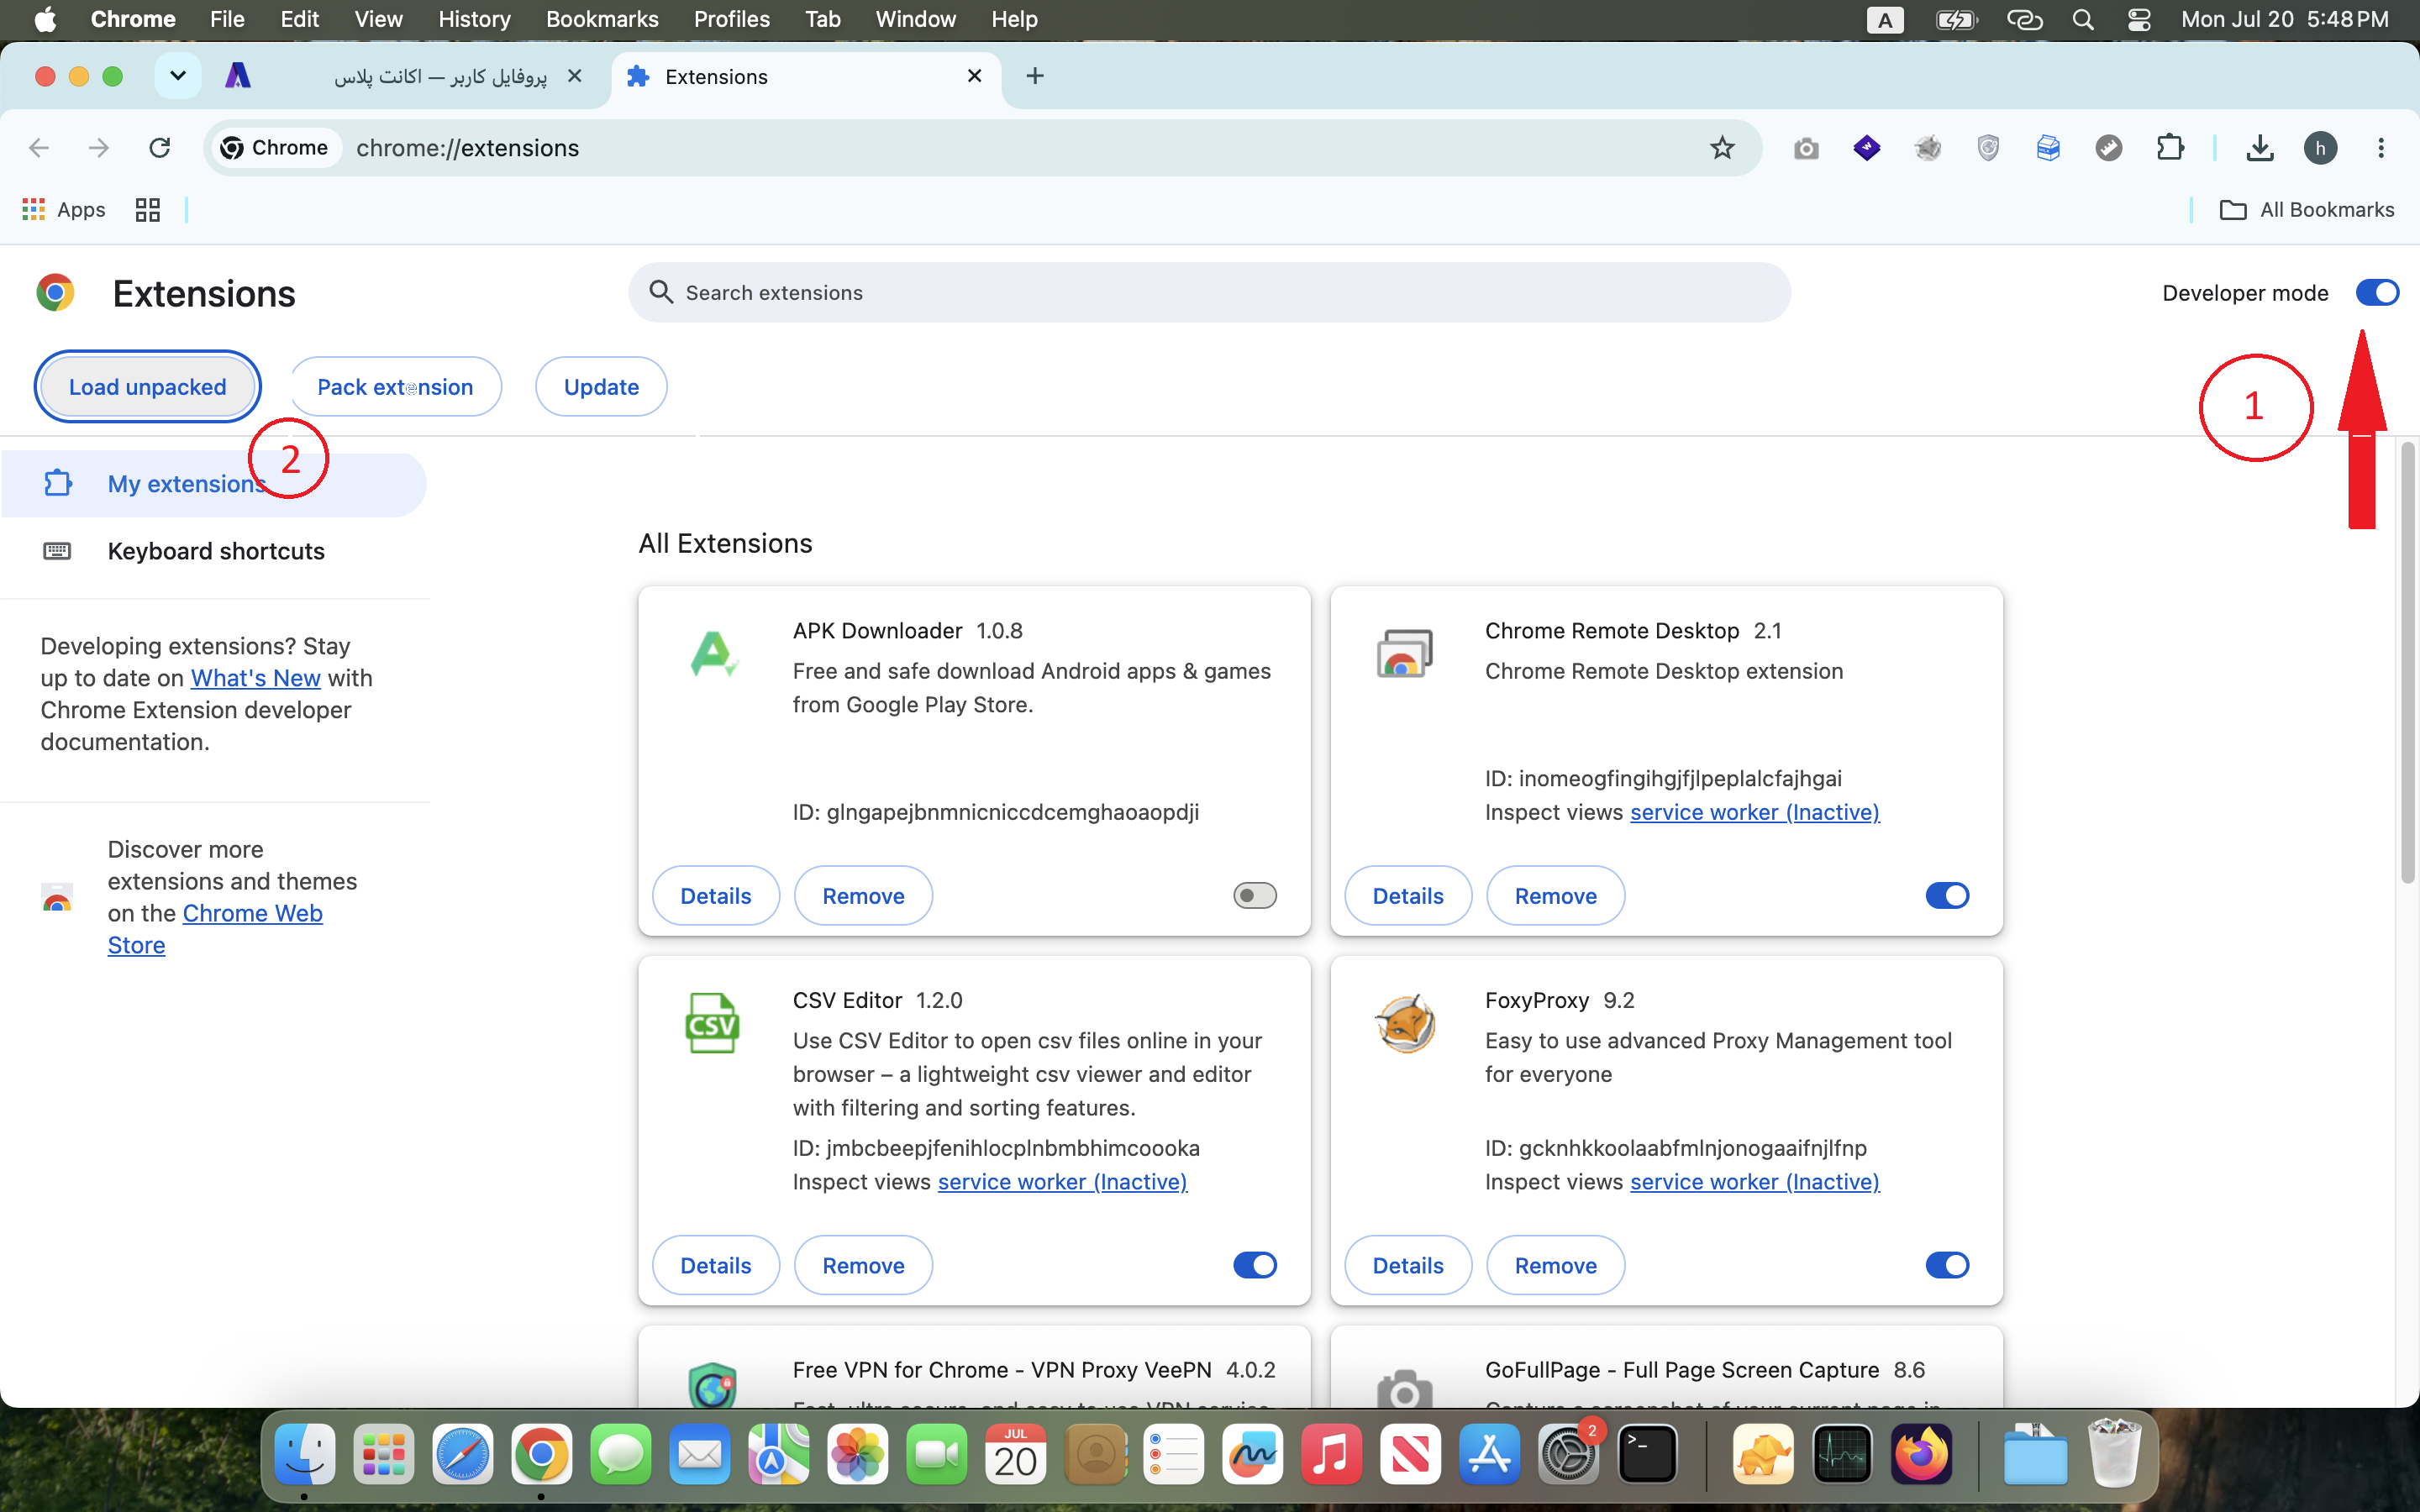Open the All Bookmarks folder
This screenshot has width=2420, height=1512.
pyautogui.click(x=2306, y=210)
